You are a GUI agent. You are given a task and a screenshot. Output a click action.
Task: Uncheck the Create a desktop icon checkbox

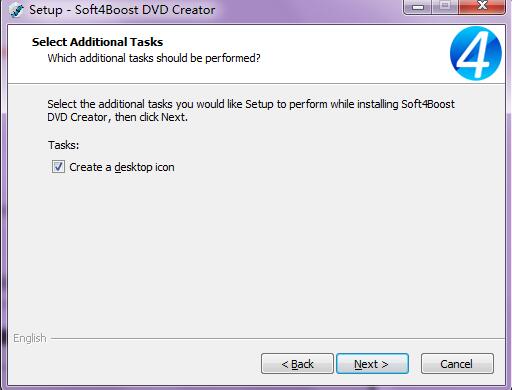coord(58,167)
